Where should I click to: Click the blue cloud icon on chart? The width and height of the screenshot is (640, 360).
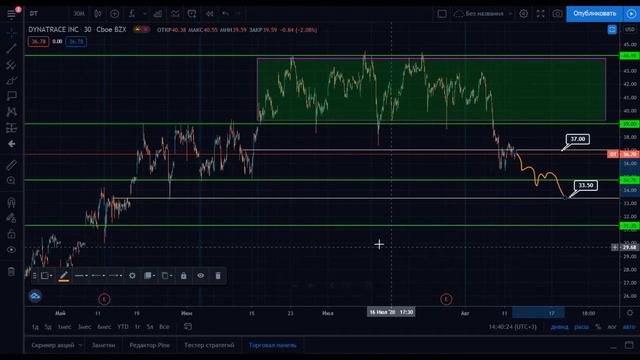[x=35, y=296]
